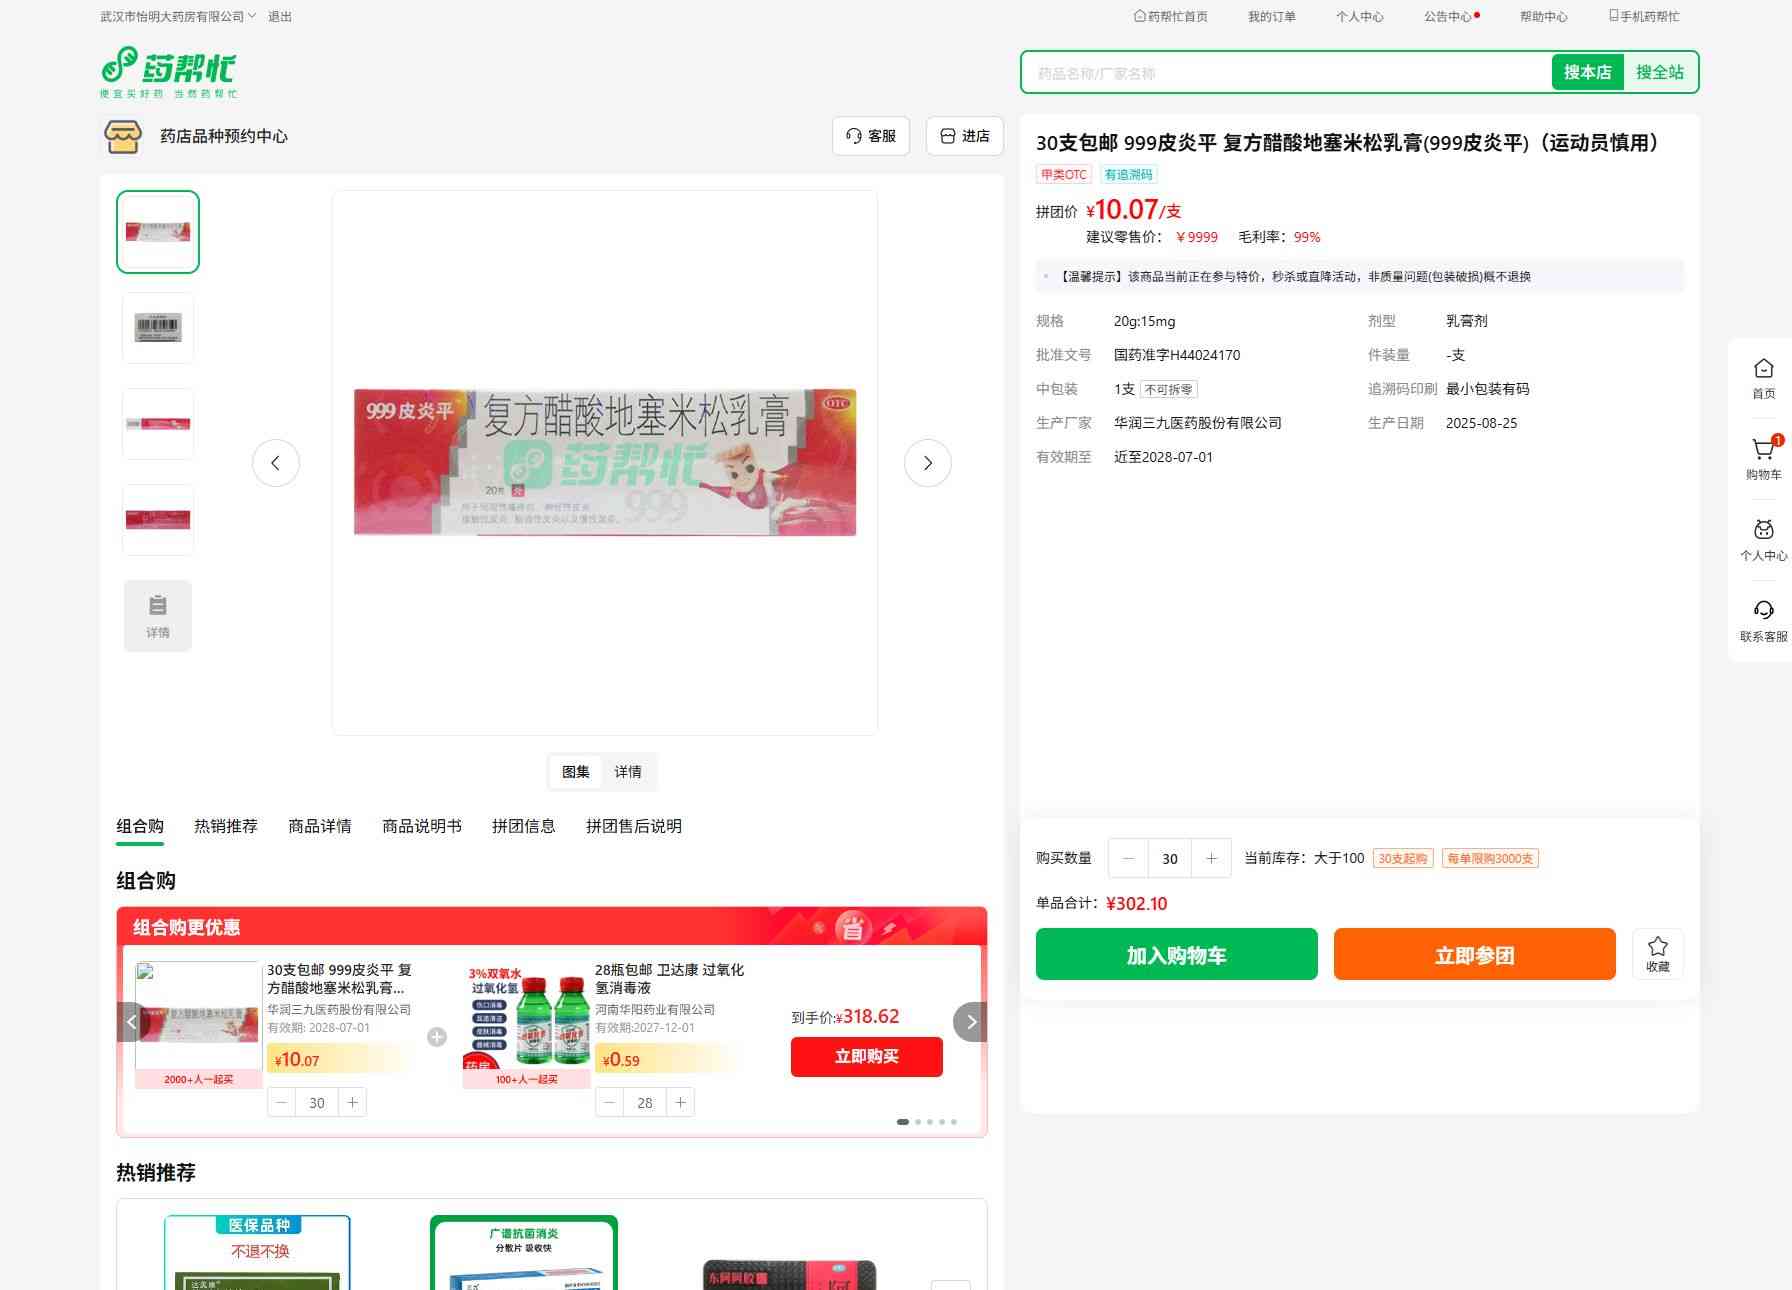Open the home icon in right sidebar

[1763, 369]
